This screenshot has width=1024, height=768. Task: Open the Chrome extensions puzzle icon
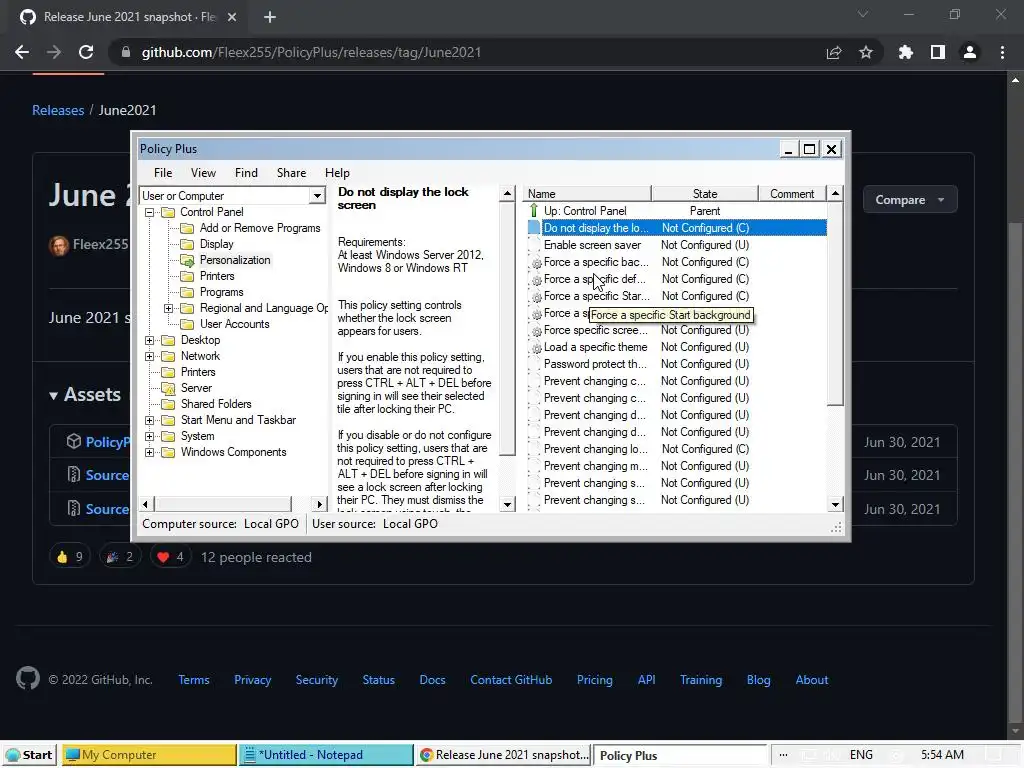[x=905, y=52]
